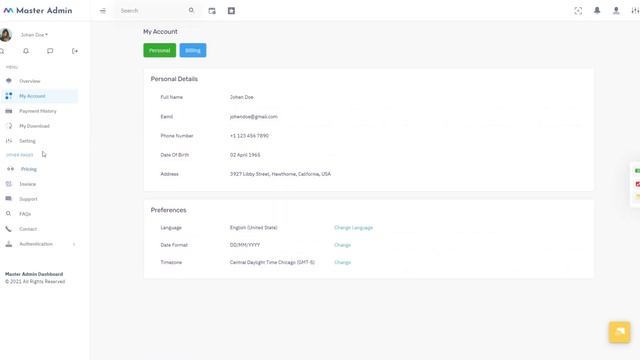The width and height of the screenshot is (640, 360).
Task: Click the DD/MM/YYYY date format value
Action: (245, 245)
